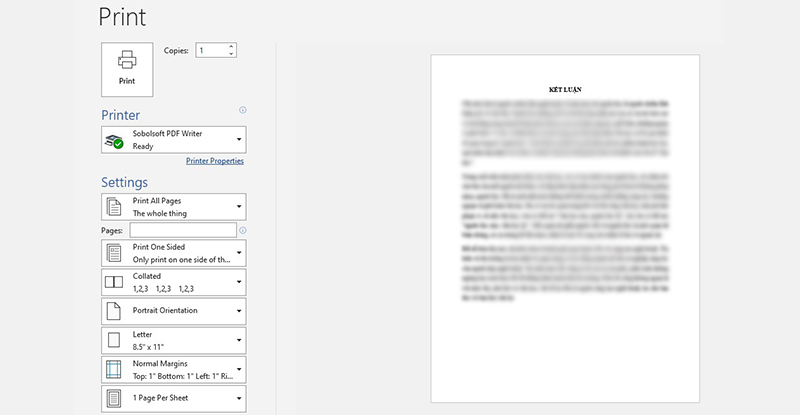
Task: Click the KẾT LUẬN page preview
Action: tap(565, 228)
